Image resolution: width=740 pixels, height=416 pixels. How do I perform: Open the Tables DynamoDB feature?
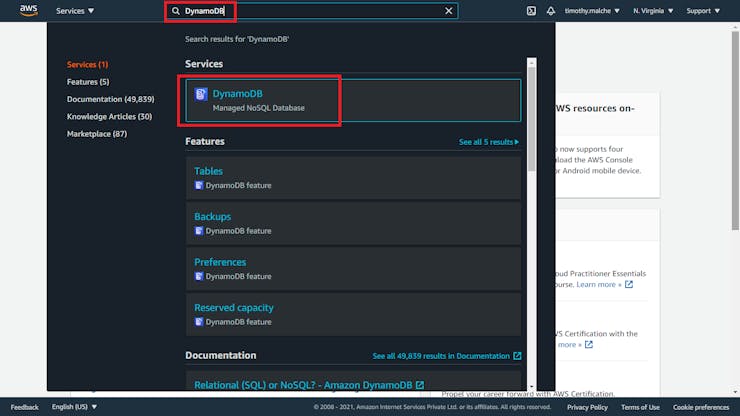[x=353, y=178]
